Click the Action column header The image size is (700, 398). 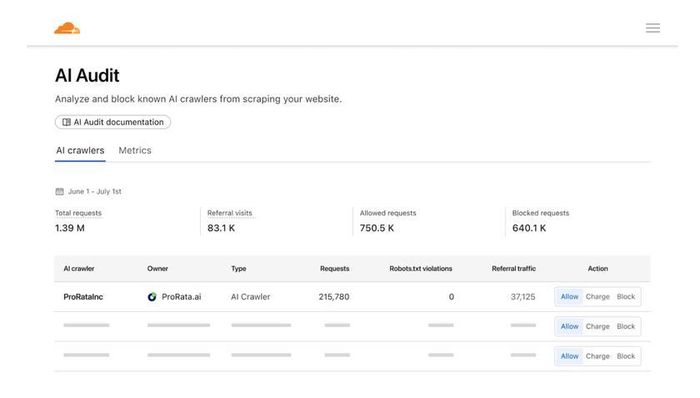point(598,269)
